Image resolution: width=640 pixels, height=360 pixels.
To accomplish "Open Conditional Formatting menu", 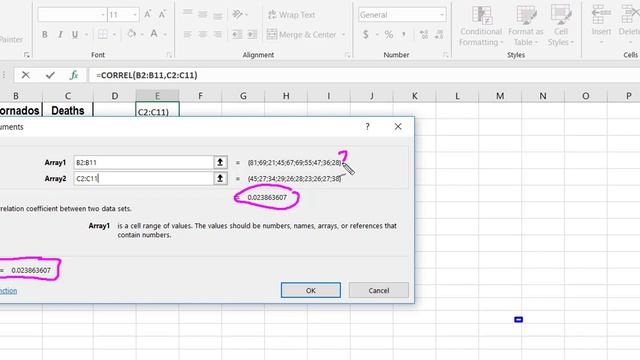I will coord(481,25).
